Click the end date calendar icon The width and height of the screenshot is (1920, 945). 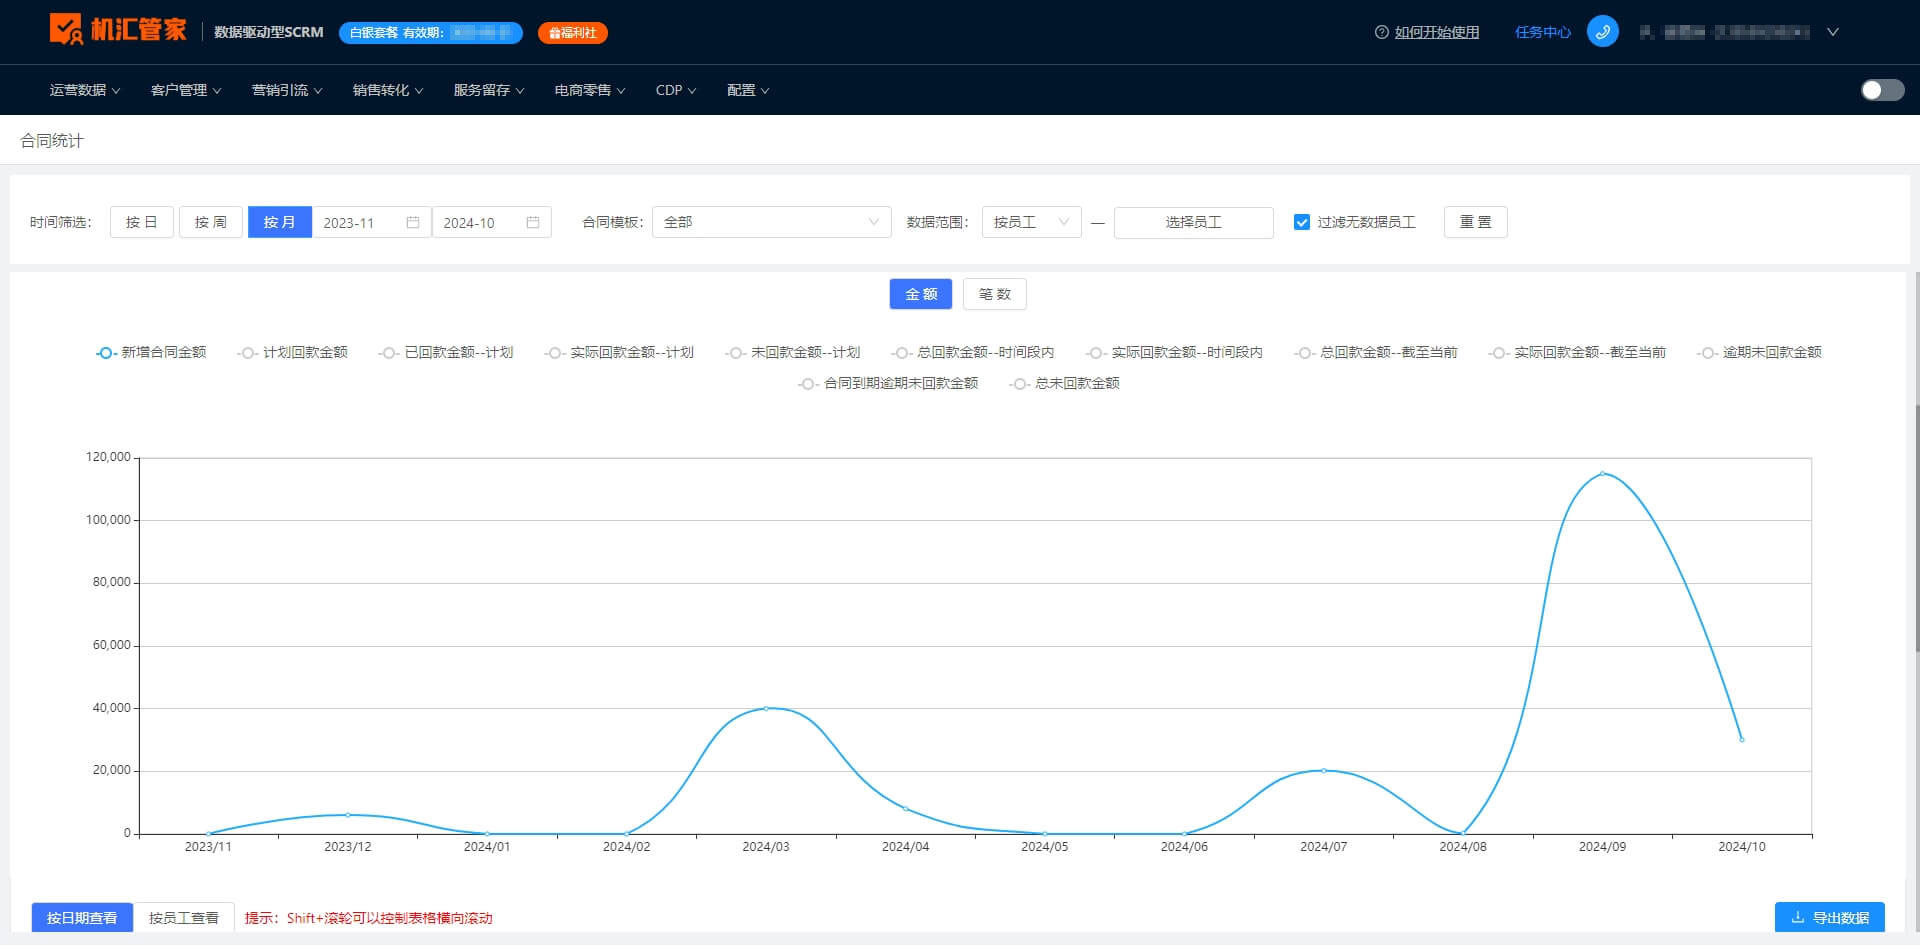pos(533,222)
